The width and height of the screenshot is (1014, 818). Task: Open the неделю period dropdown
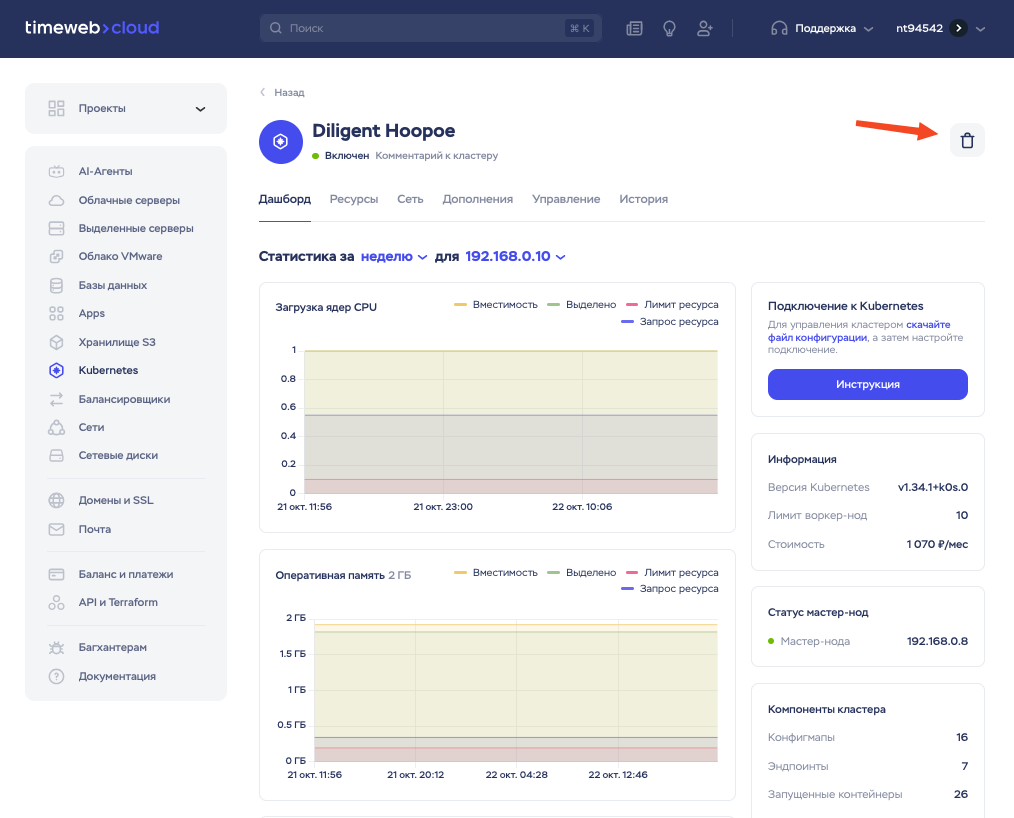tap(394, 257)
